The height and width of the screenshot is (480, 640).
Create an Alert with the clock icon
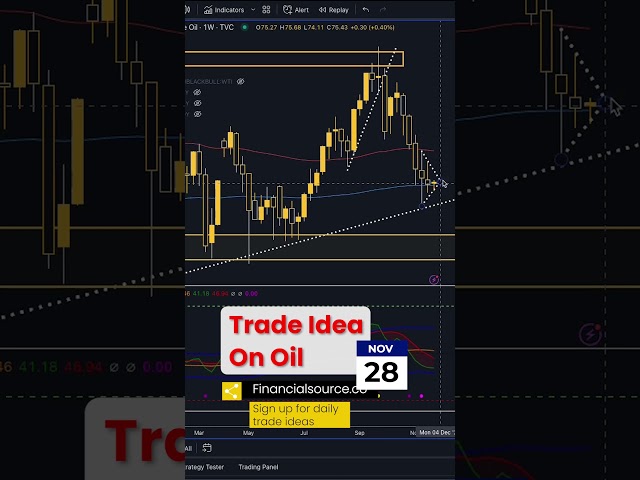click(296, 10)
